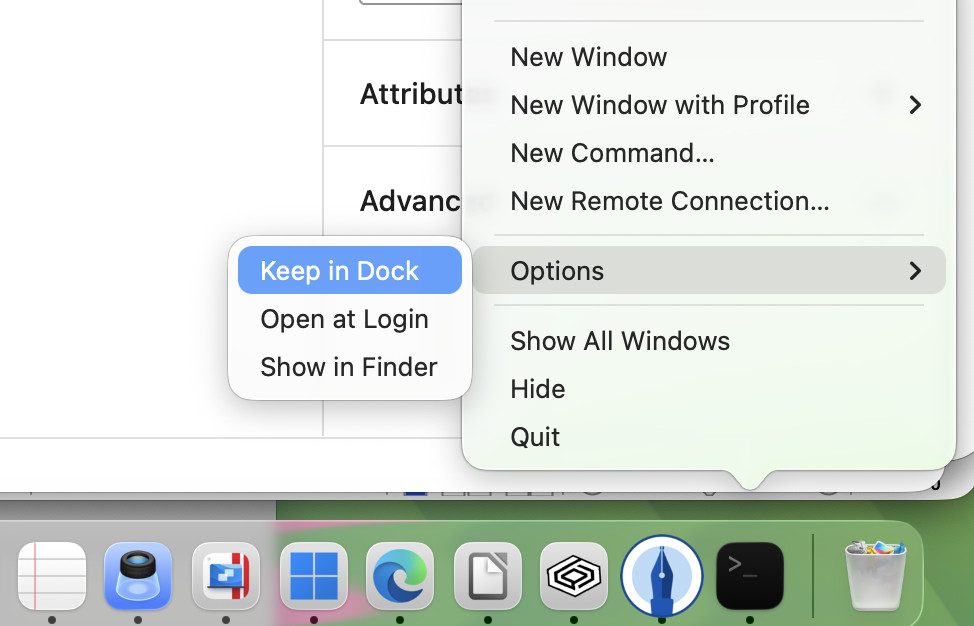Choose New Command…
The height and width of the screenshot is (626, 974).
[x=612, y=152]
